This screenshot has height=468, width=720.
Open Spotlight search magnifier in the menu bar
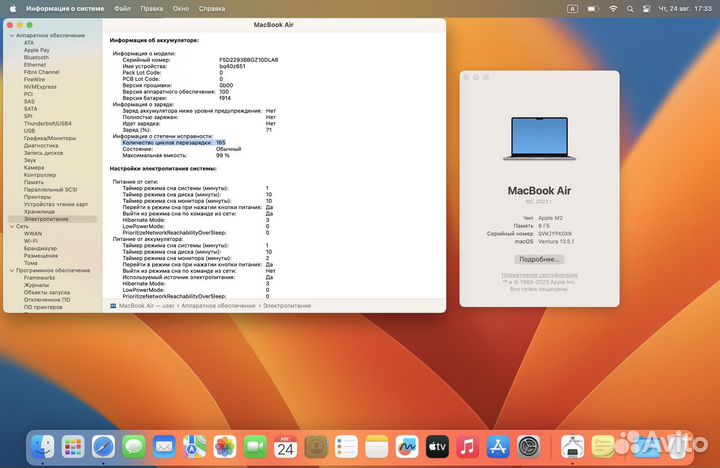tap(630, 8)
